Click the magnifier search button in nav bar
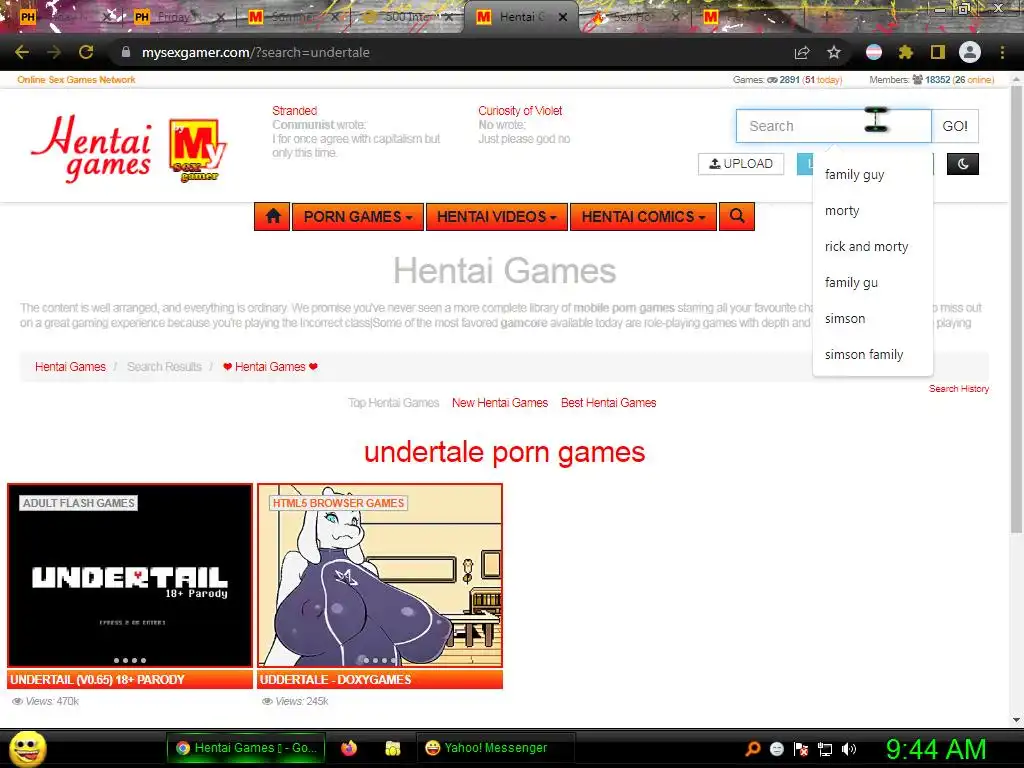 click(737, 217)
